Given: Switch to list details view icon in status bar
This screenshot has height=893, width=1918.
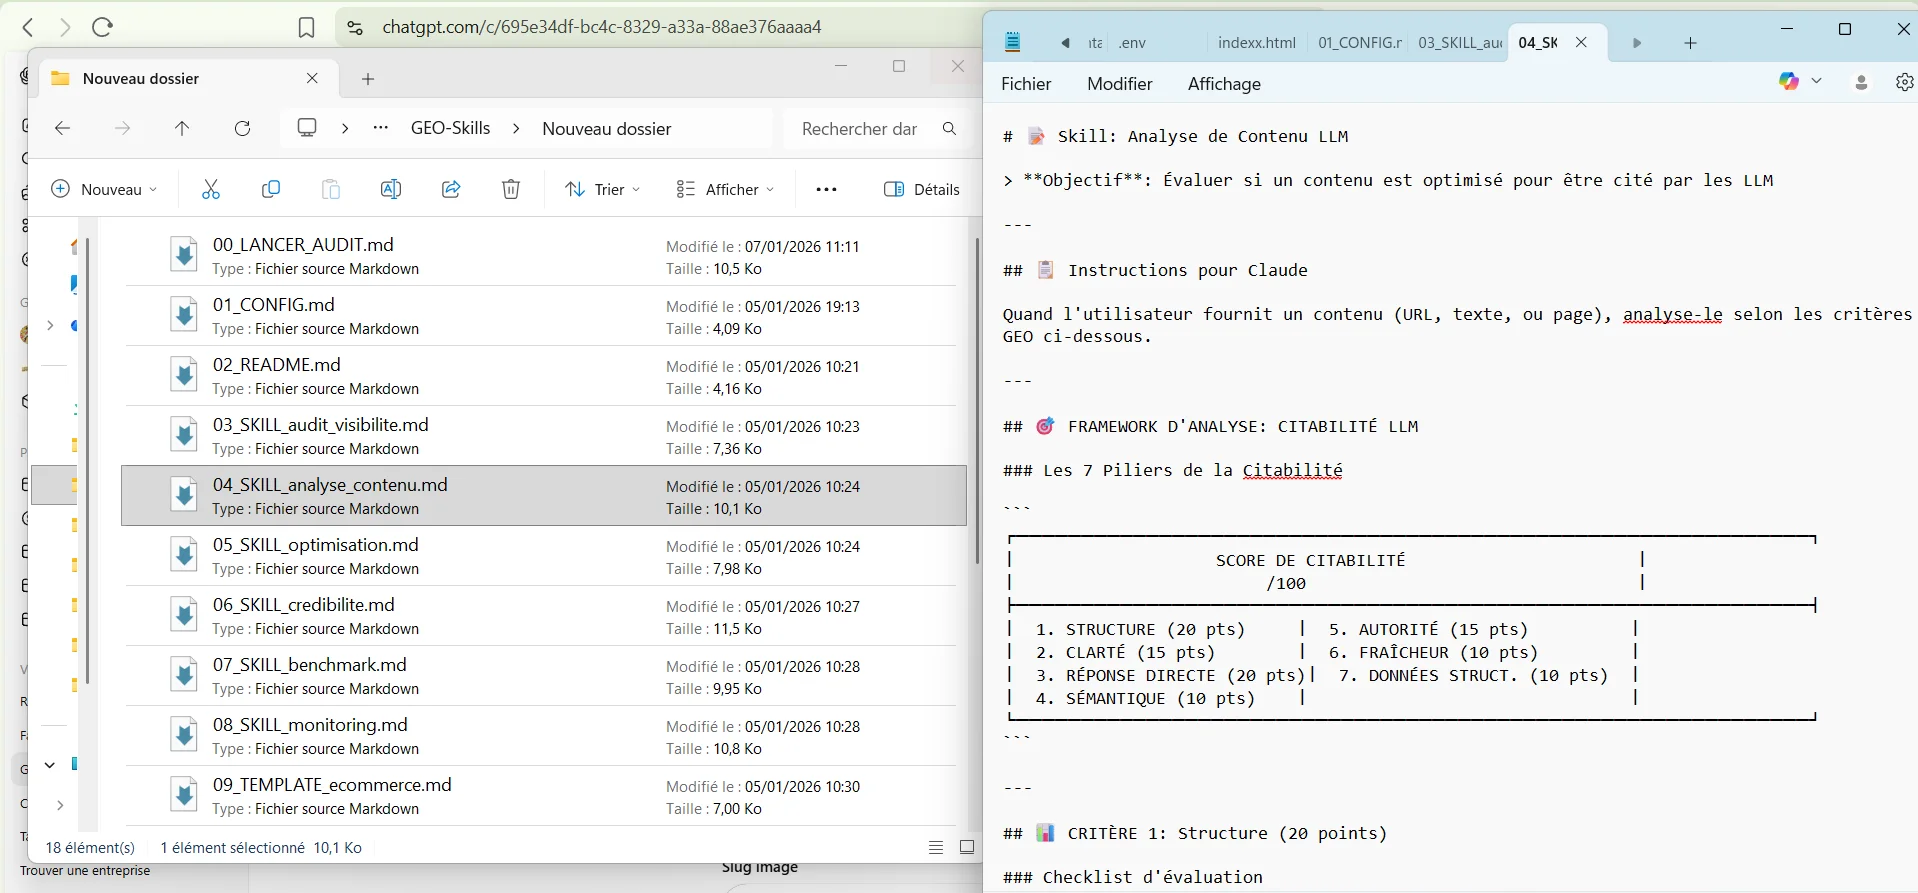Looking at the screenshot, I should pos(936,847).
